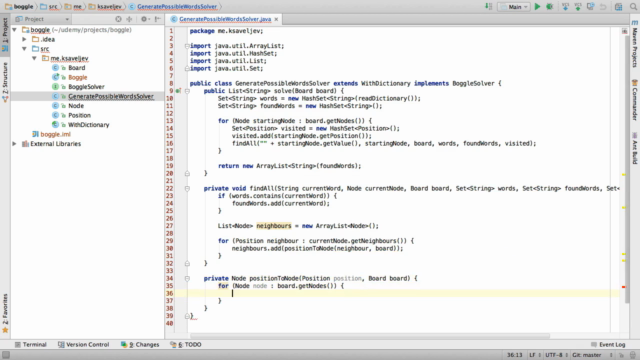Open Search Everywhere magnifier icon
Image resolution: width=640 pixels, height=360 pixels.
(633, 7)
